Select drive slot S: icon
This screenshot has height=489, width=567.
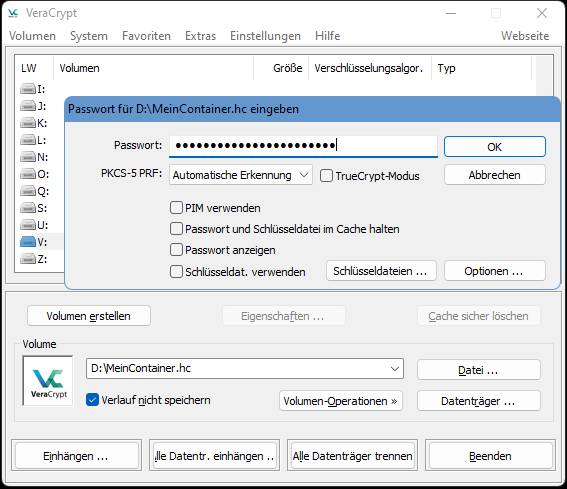[x=27, y=208]
